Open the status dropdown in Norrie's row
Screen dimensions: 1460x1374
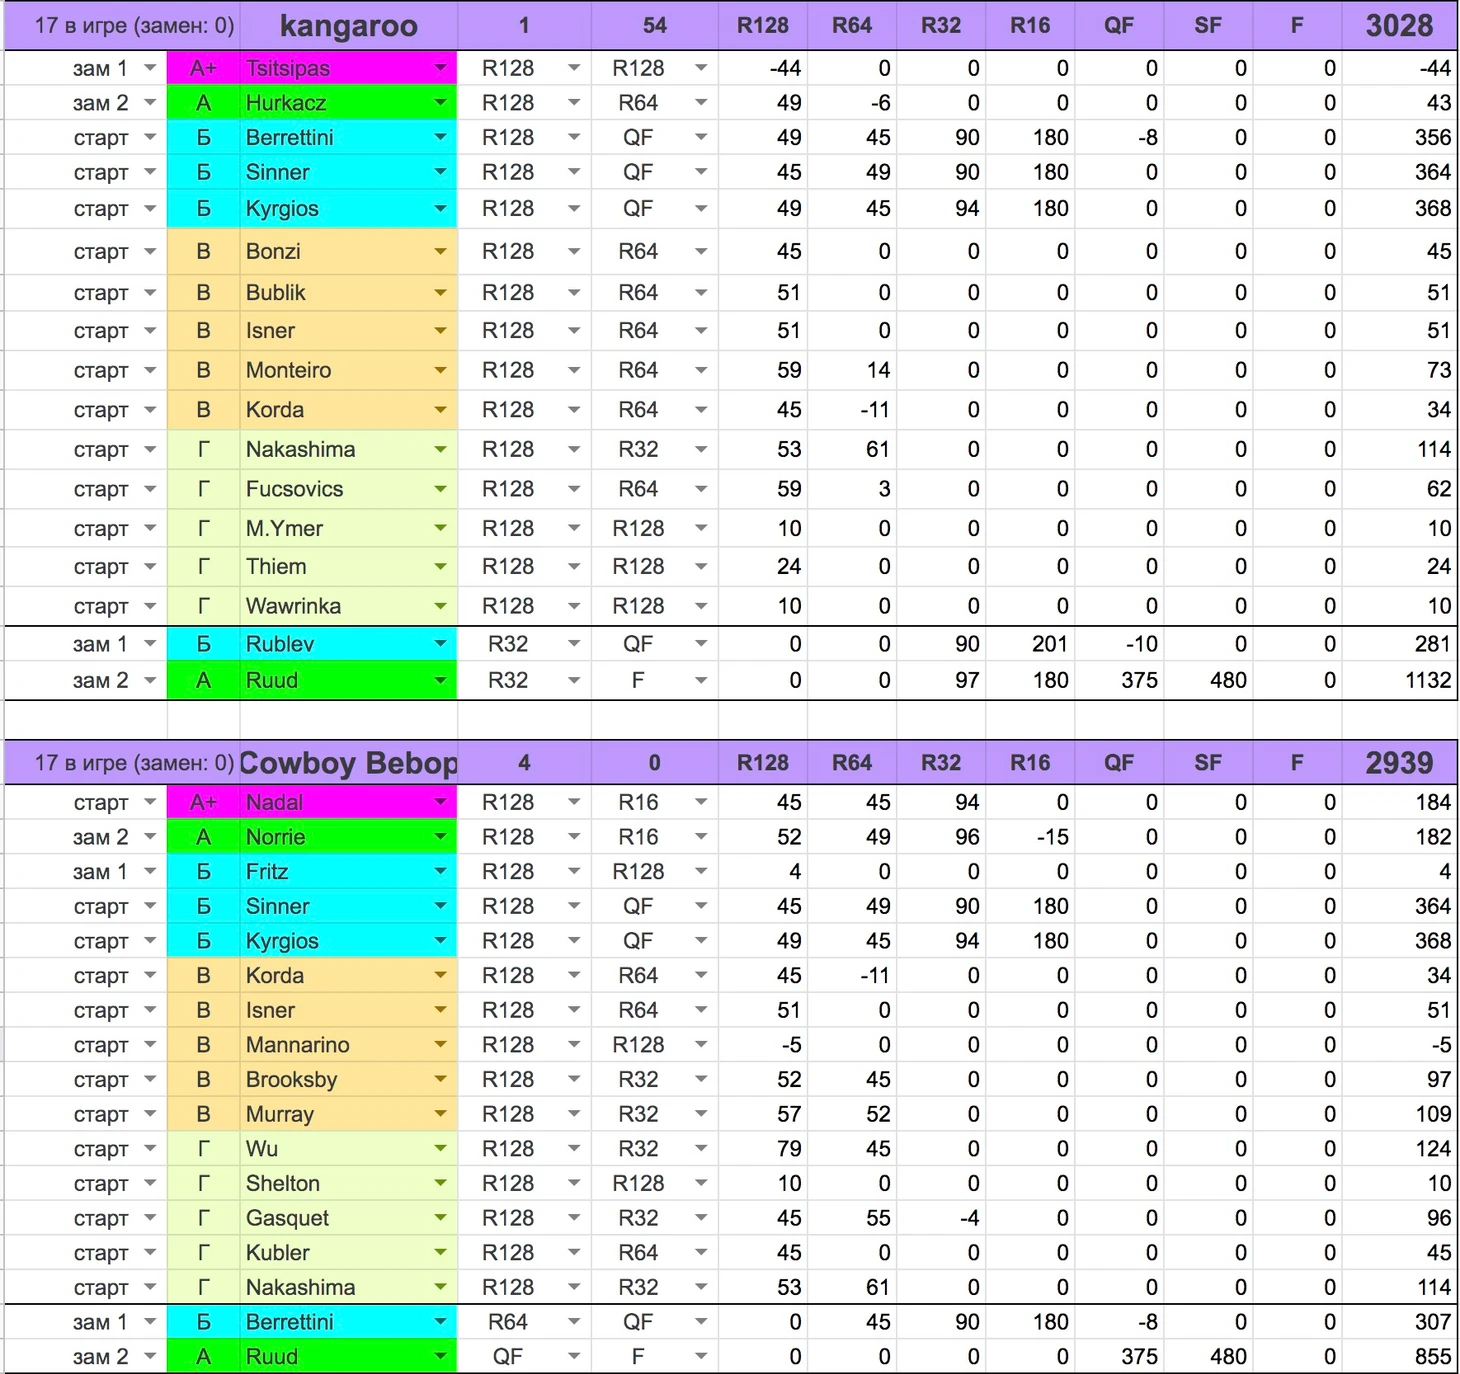(150, 837)
